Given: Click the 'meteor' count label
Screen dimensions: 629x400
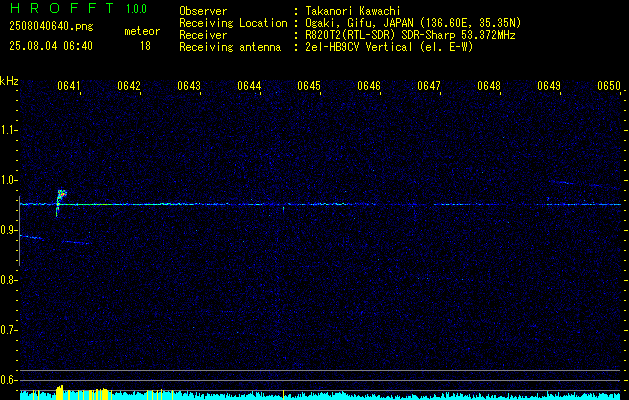Looking at the screenshot, I should click(142, 31).
